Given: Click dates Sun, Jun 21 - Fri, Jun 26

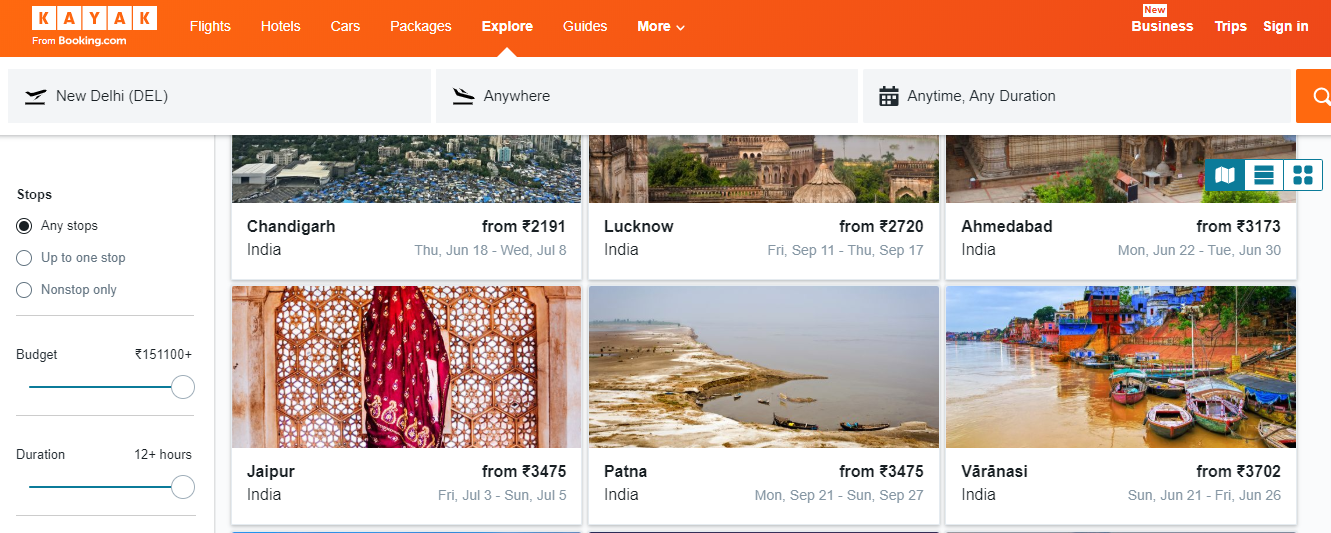Looking at the screenshot, I should click(x=1204, y=495).
